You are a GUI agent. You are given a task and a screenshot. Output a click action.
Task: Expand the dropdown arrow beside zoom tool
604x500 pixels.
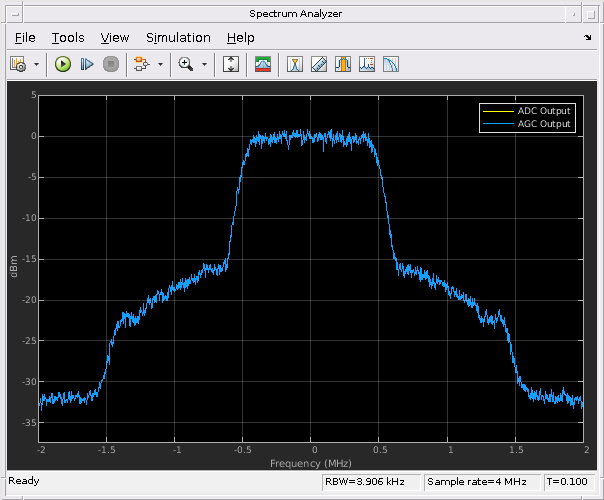click(205, 64)
